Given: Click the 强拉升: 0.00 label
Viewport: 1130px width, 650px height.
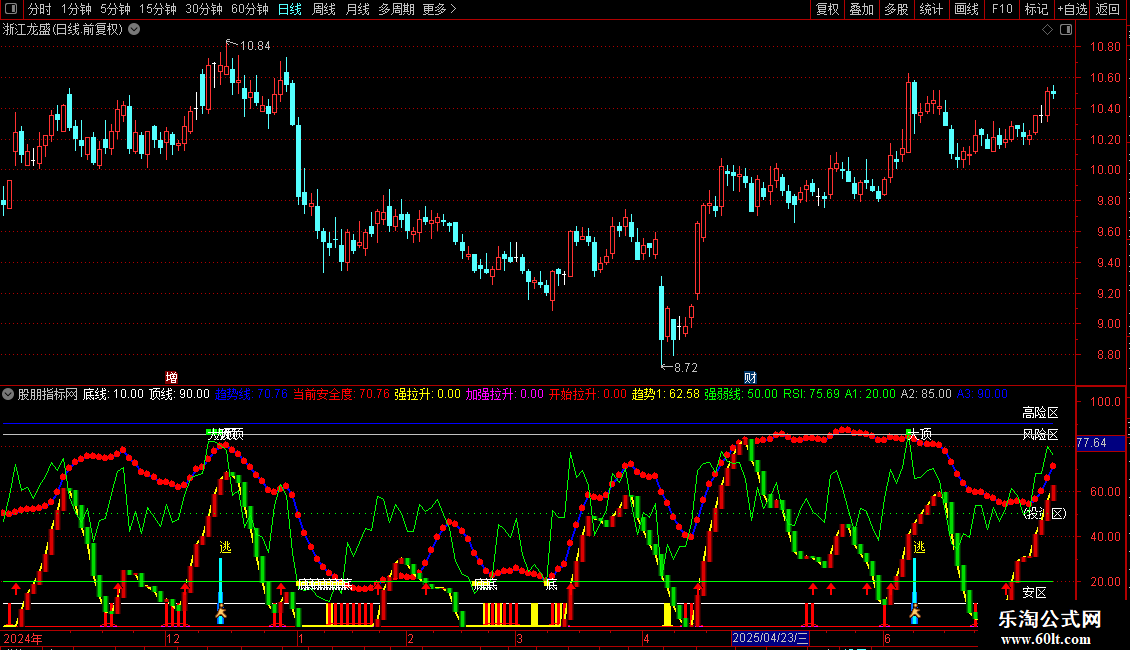Looking at the screenshot, I should coord(427,394).
